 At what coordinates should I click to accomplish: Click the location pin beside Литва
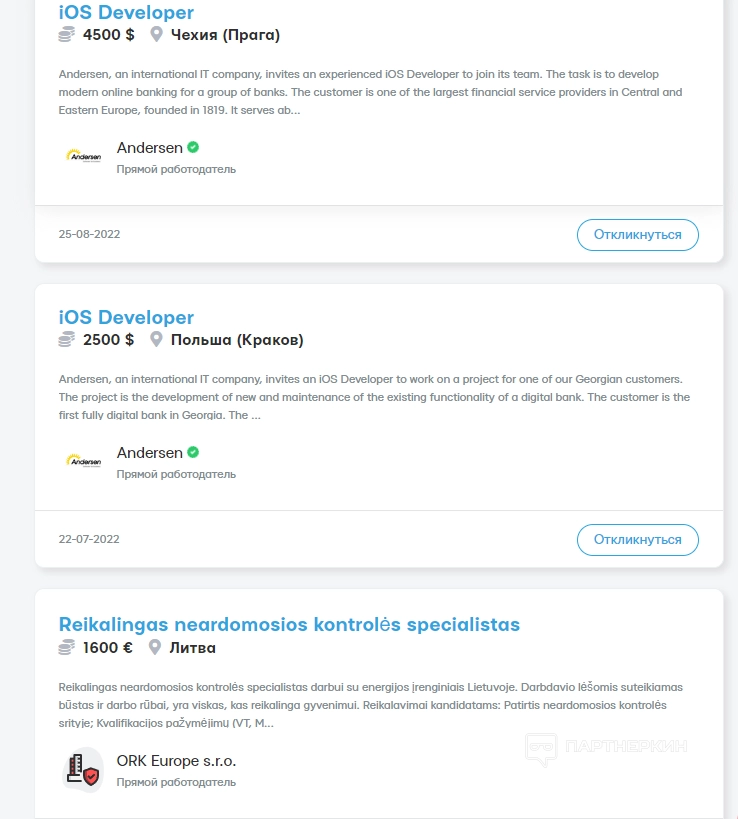click(x=156, y=648)
